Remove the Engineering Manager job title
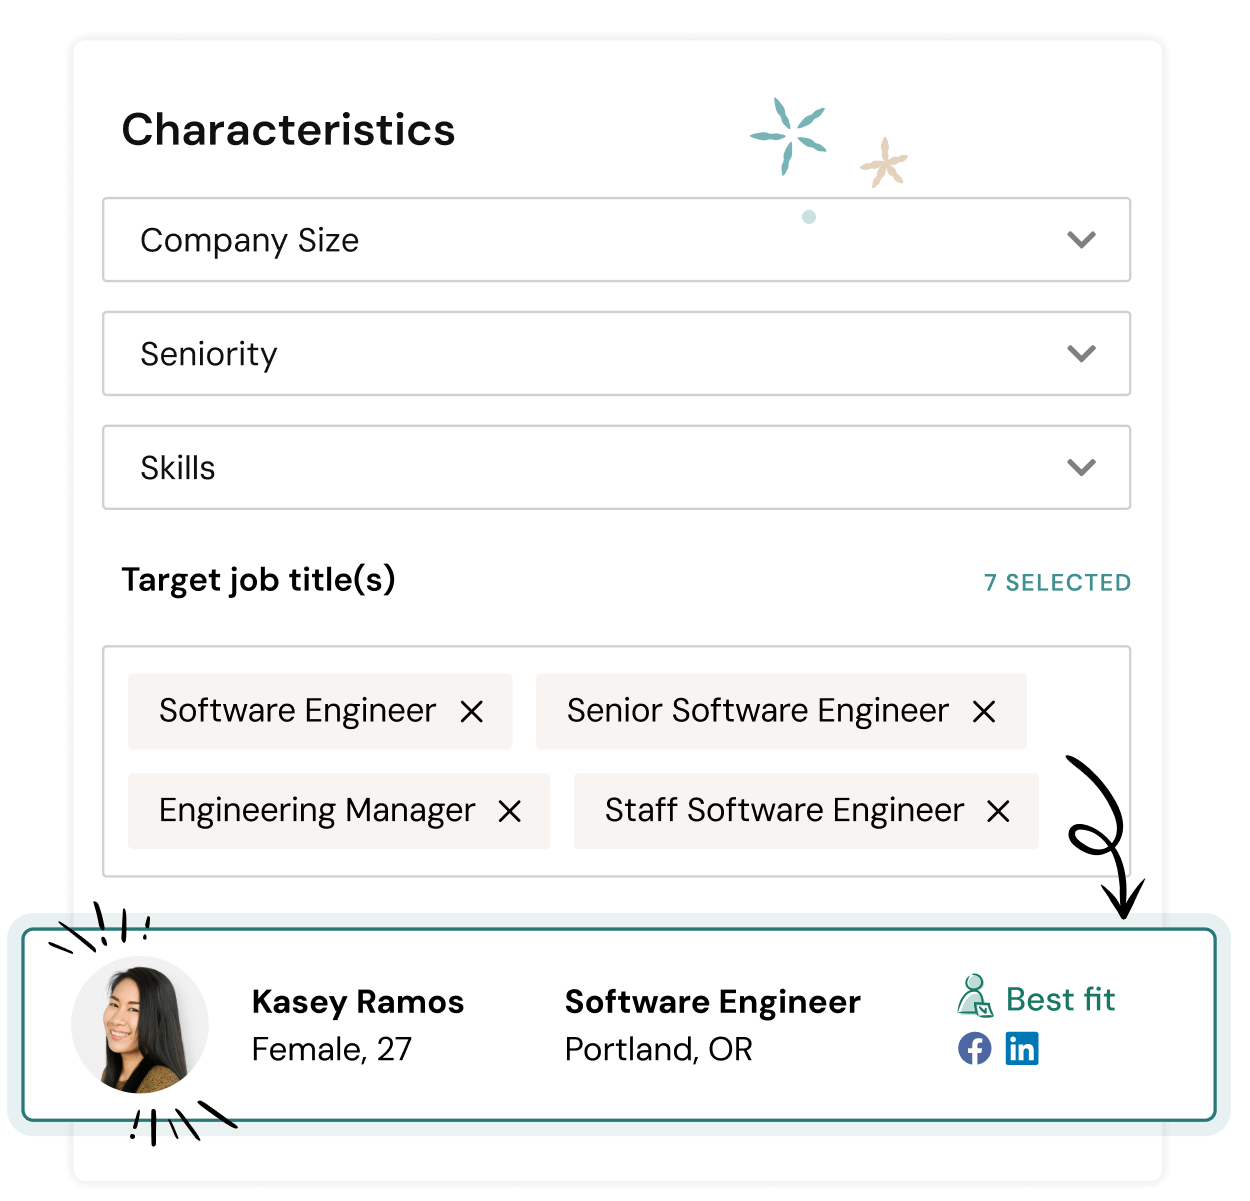The image size is (1250, 1201). pos(511,811)
